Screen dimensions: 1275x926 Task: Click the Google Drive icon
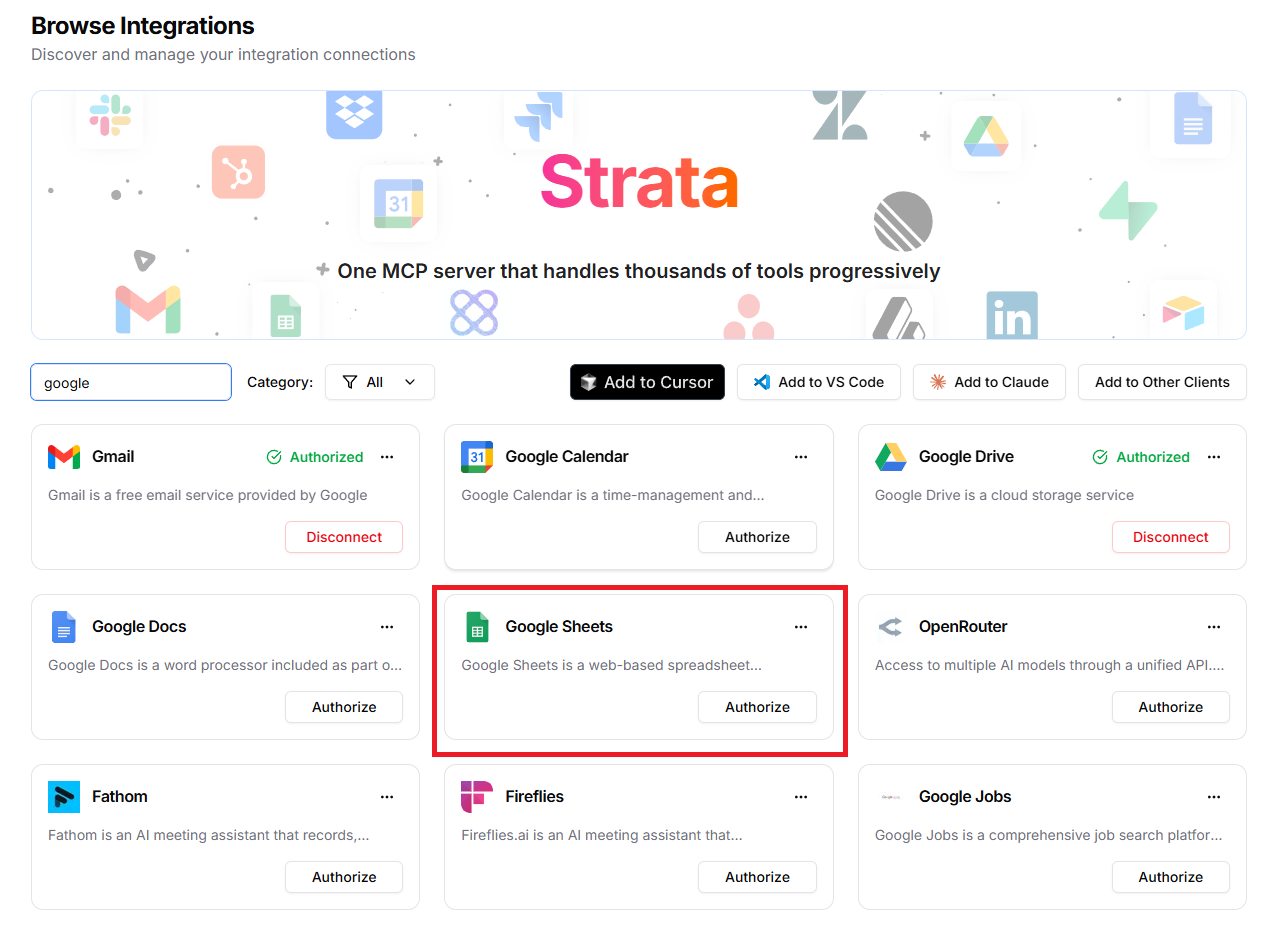pos(891,456)
